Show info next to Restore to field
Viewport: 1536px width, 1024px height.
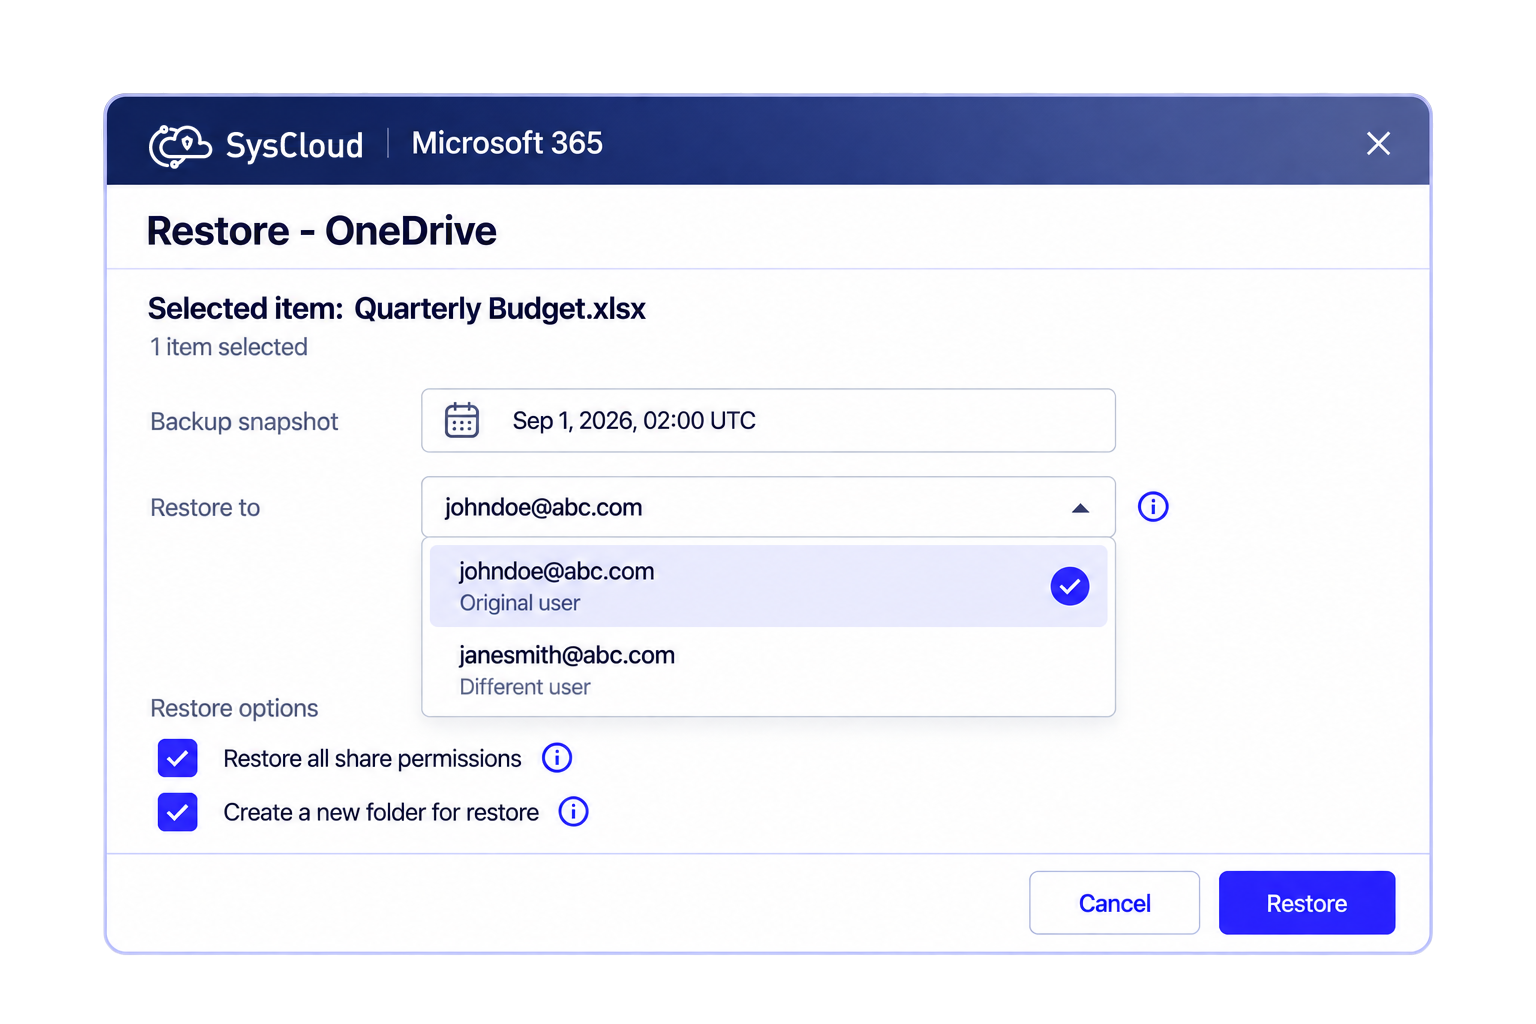(x=1153, y=507)
